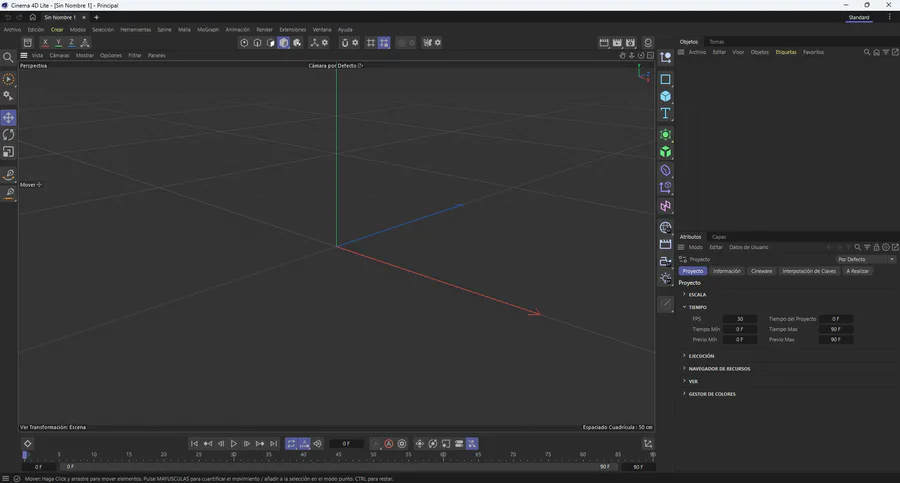Open the Render menu
Viewport: 900px width, 483px height.
point(264,30)
